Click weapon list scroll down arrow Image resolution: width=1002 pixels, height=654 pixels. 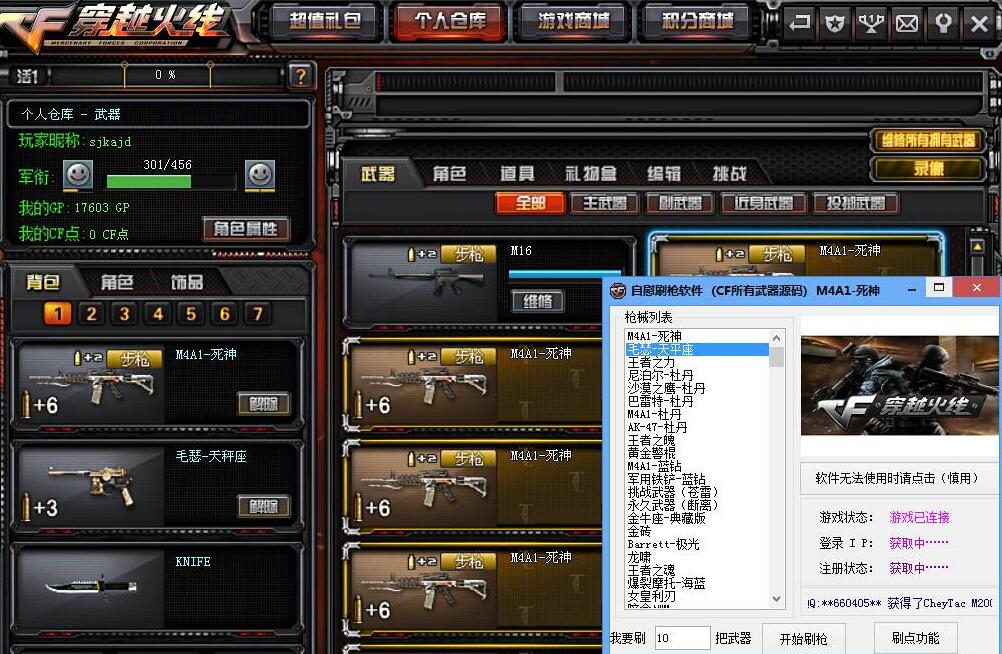776,599
